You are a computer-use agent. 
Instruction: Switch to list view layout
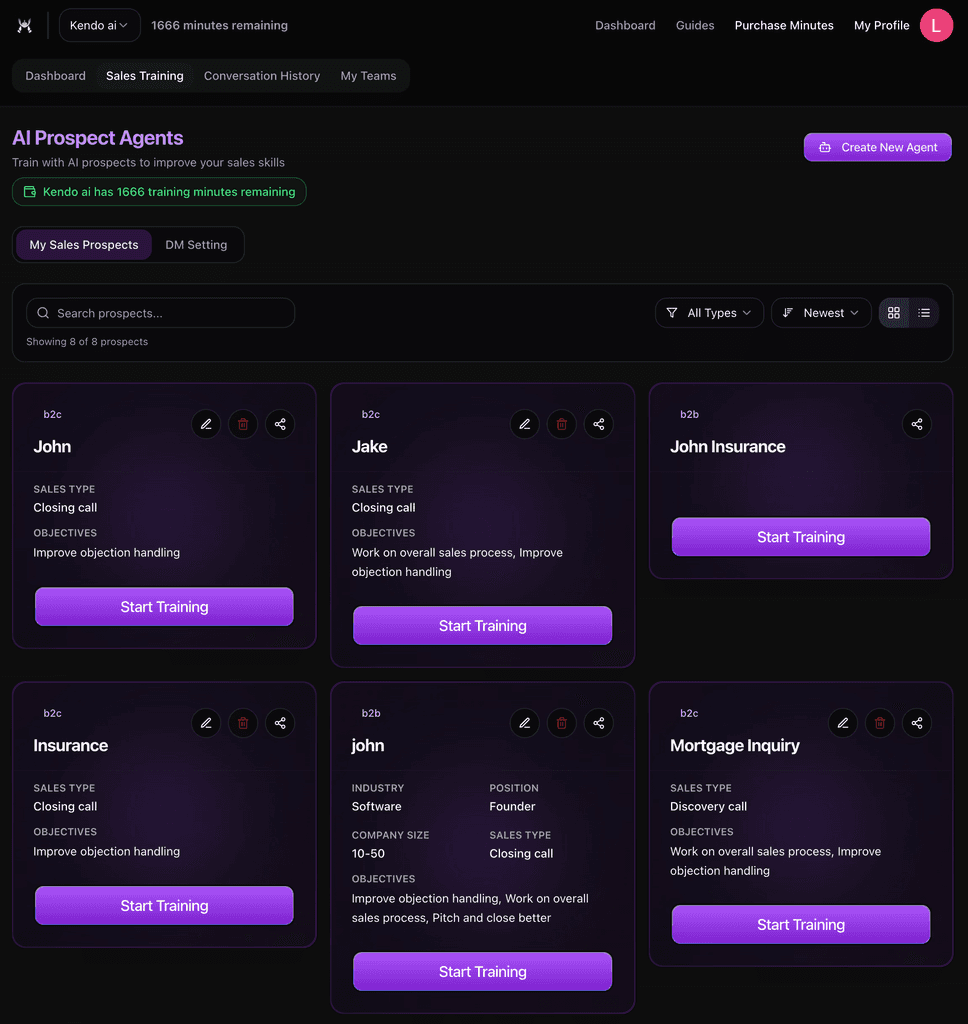coord(924,313)
